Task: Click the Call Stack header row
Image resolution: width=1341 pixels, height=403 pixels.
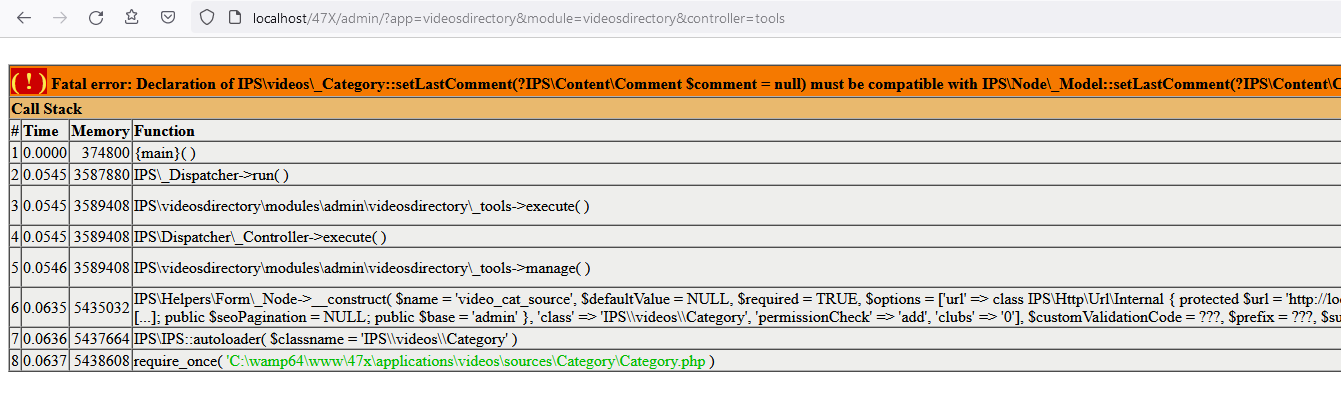Action: [47, 108]
